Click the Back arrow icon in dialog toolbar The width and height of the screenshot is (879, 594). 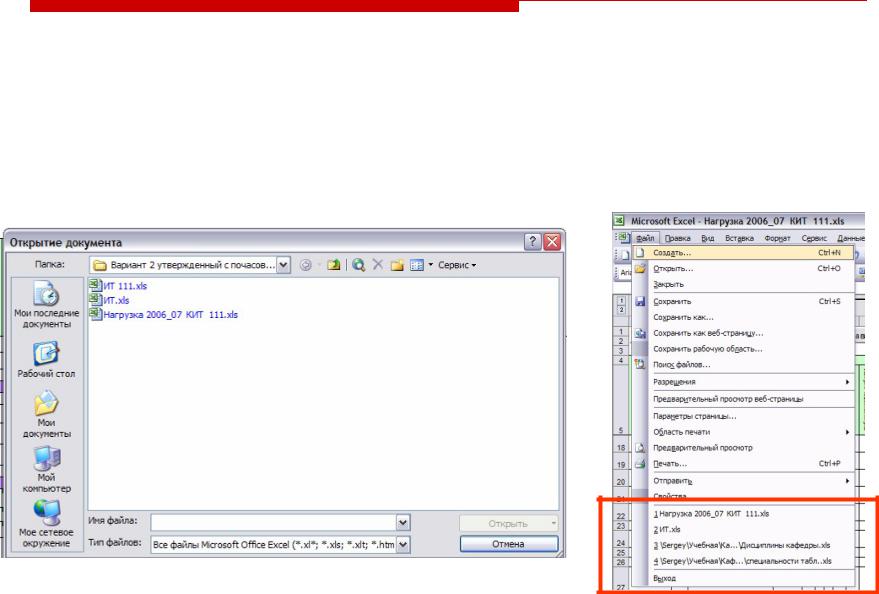tap(306, 265)
